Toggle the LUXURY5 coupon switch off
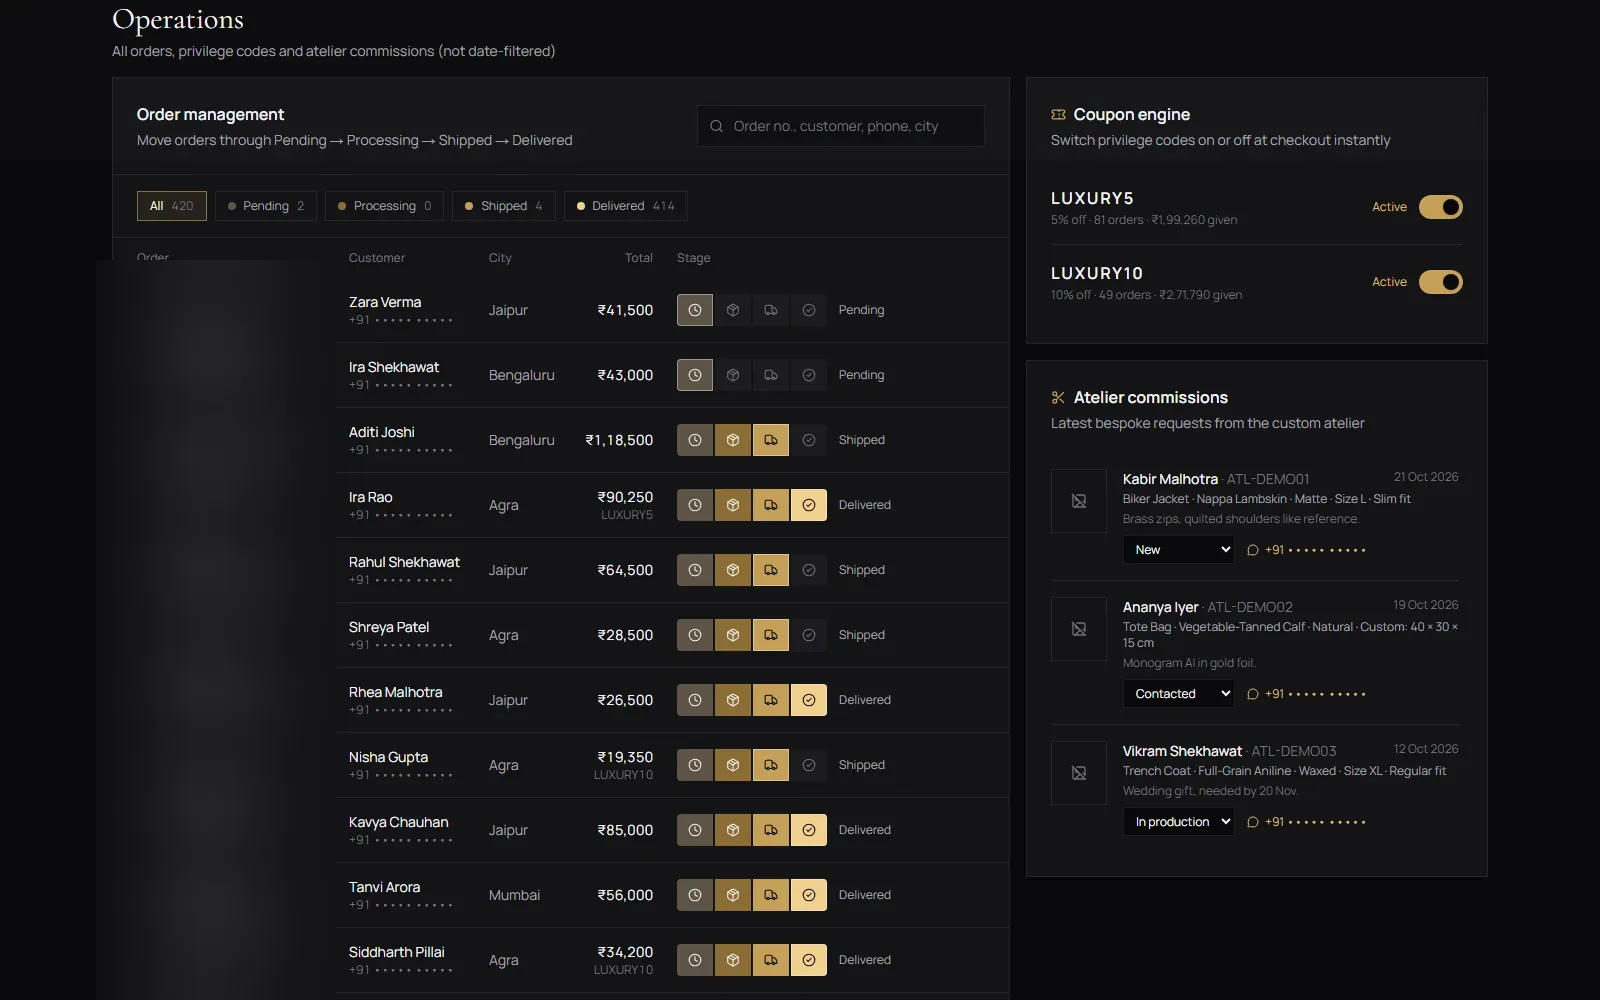 (1441, 207)
